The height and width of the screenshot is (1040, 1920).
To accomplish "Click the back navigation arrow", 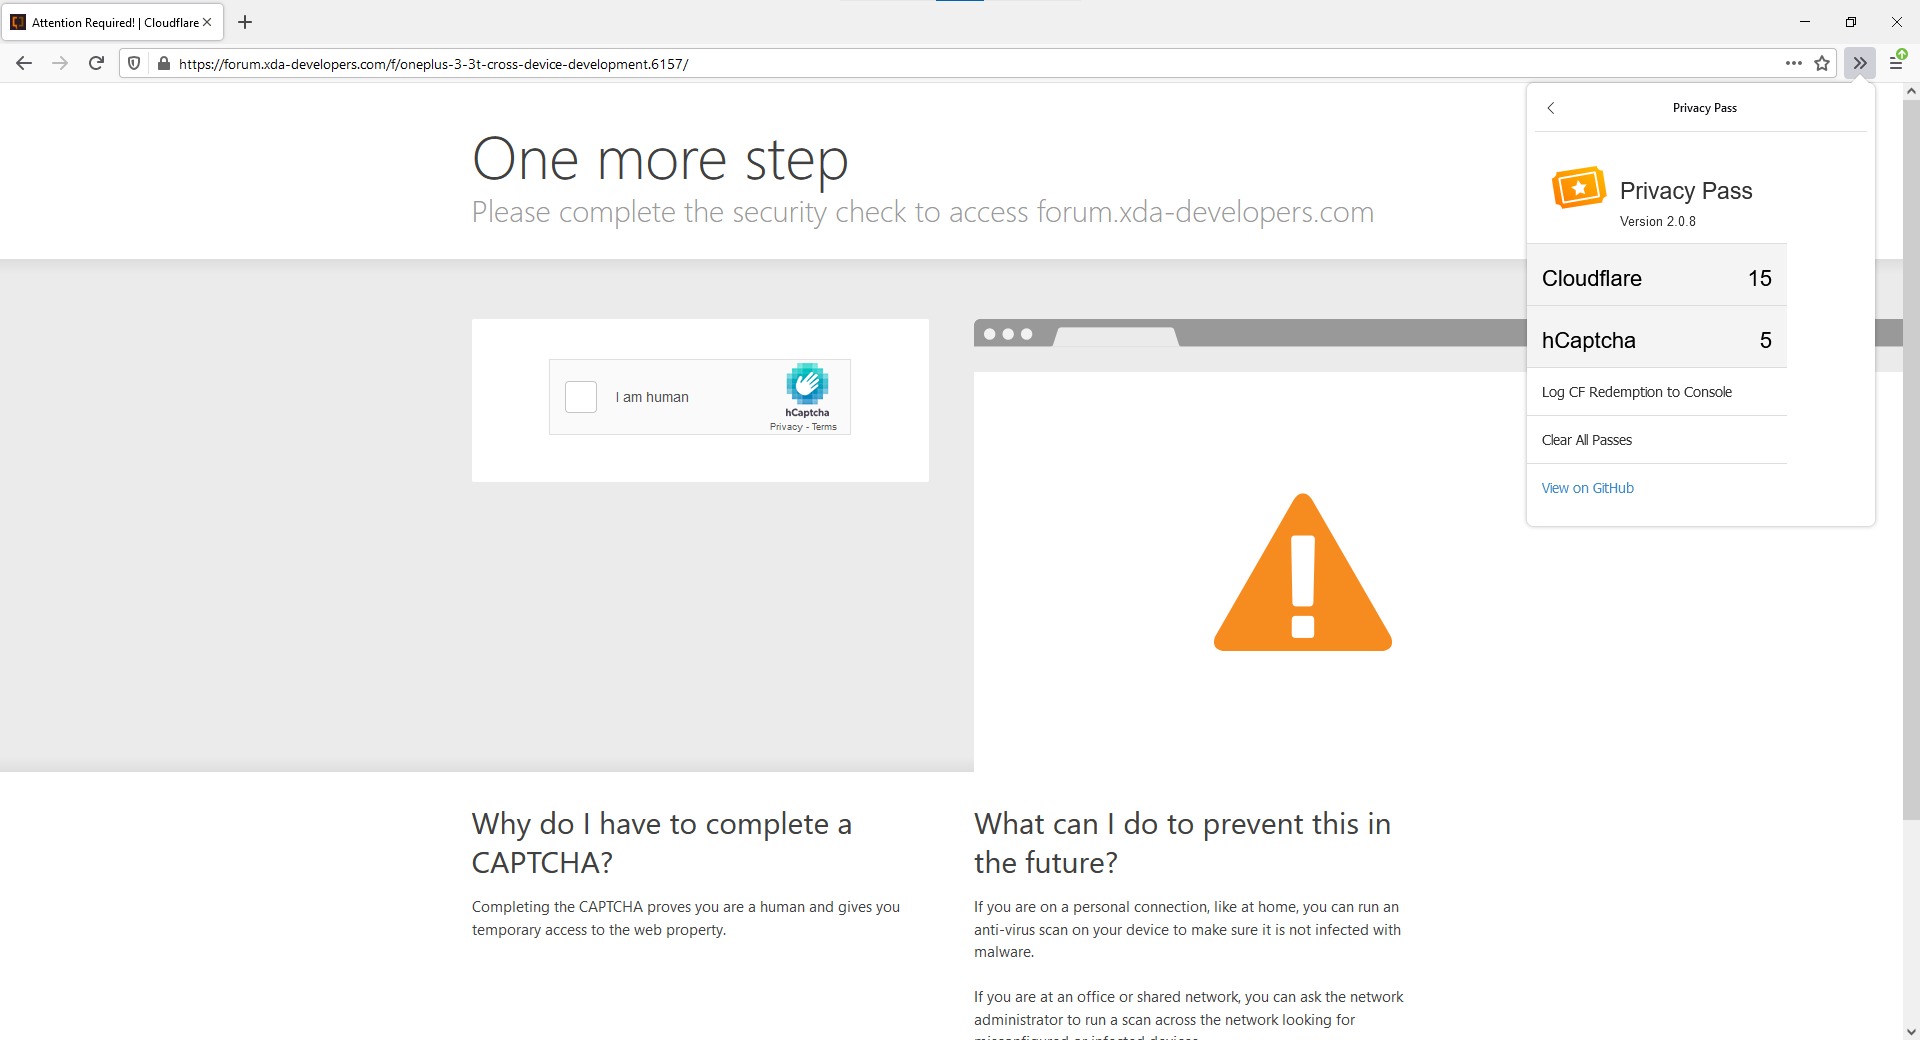I will click(x=23, y=63).
